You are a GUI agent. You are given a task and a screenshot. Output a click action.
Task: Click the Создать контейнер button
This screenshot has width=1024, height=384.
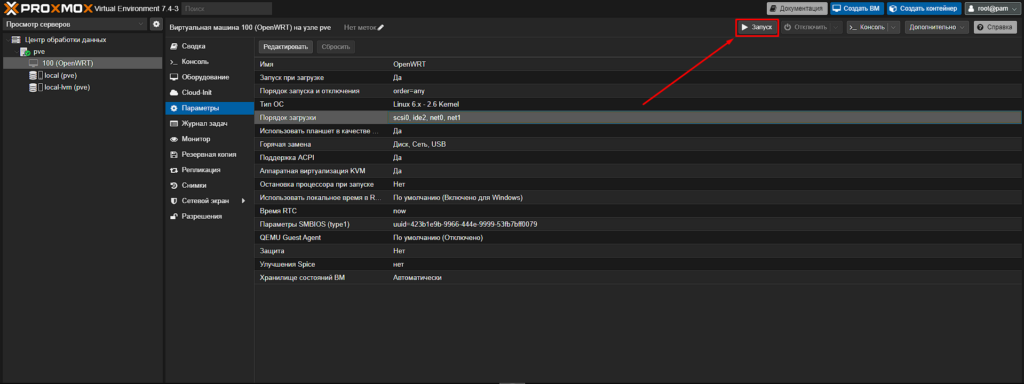point(924,8)
